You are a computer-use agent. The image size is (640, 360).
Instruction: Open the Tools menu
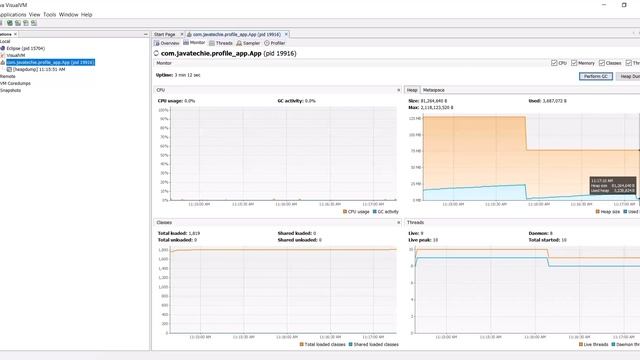50,15
